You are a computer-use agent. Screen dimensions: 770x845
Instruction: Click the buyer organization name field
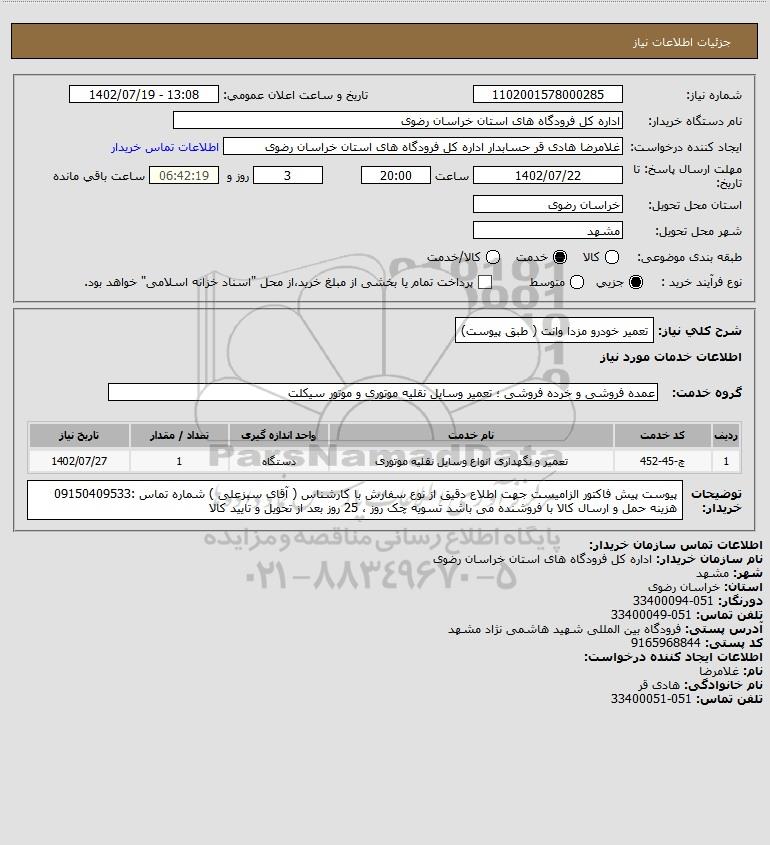click(398, 121)
